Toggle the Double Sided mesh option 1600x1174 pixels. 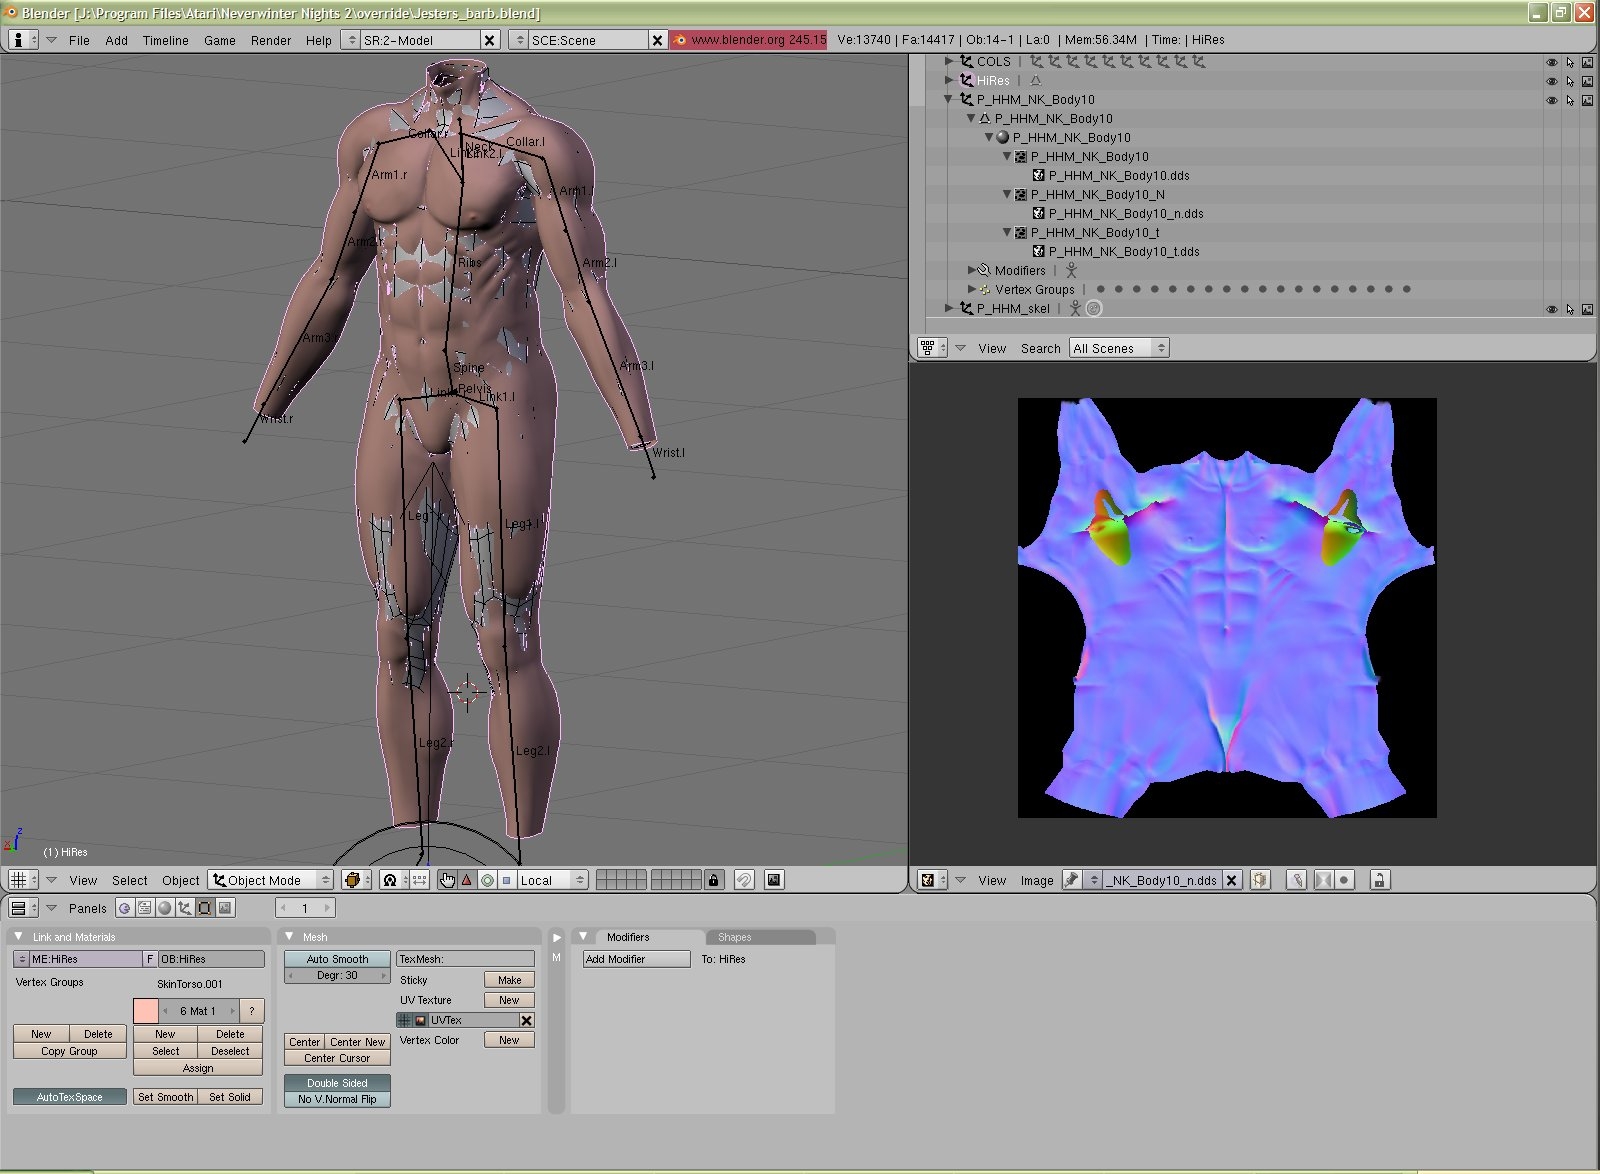(x=337, y=1083)
